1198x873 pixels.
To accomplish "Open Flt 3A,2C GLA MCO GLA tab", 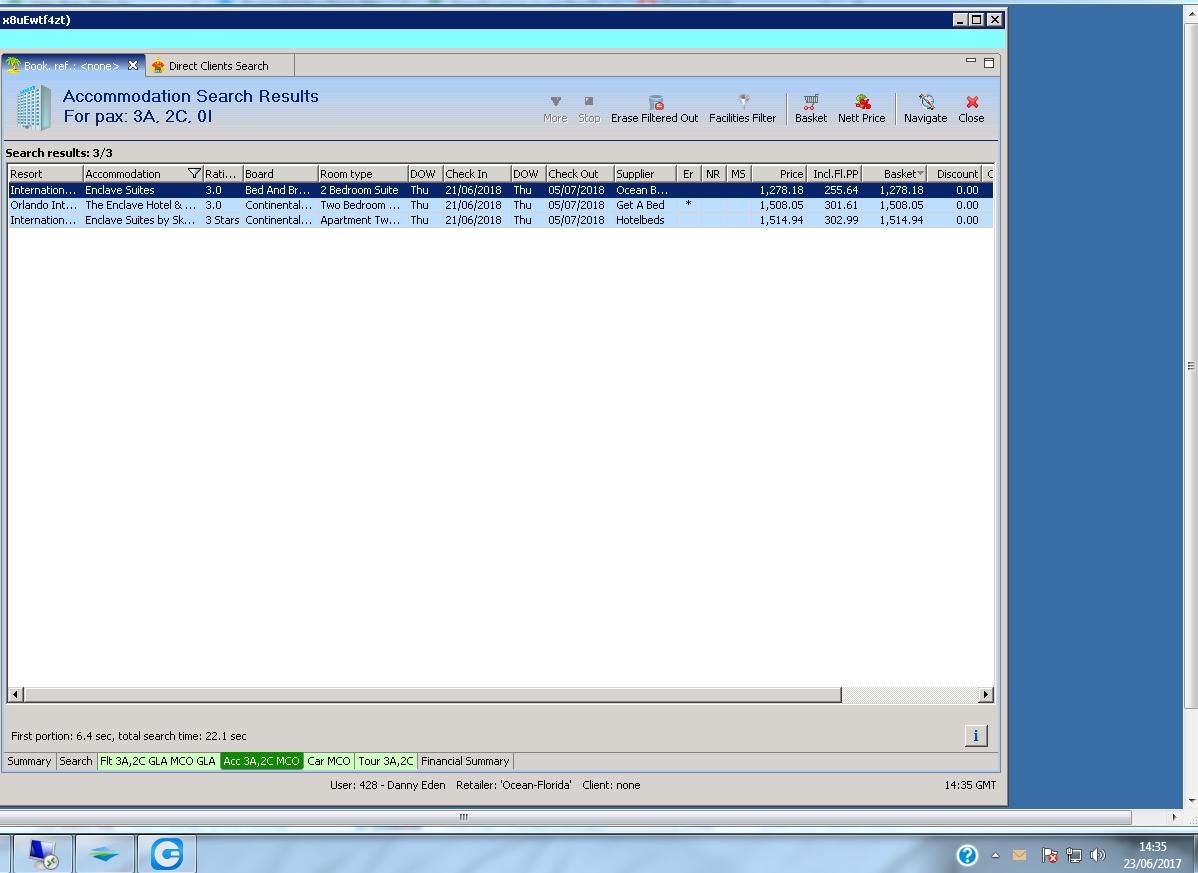I will (158, 761).
